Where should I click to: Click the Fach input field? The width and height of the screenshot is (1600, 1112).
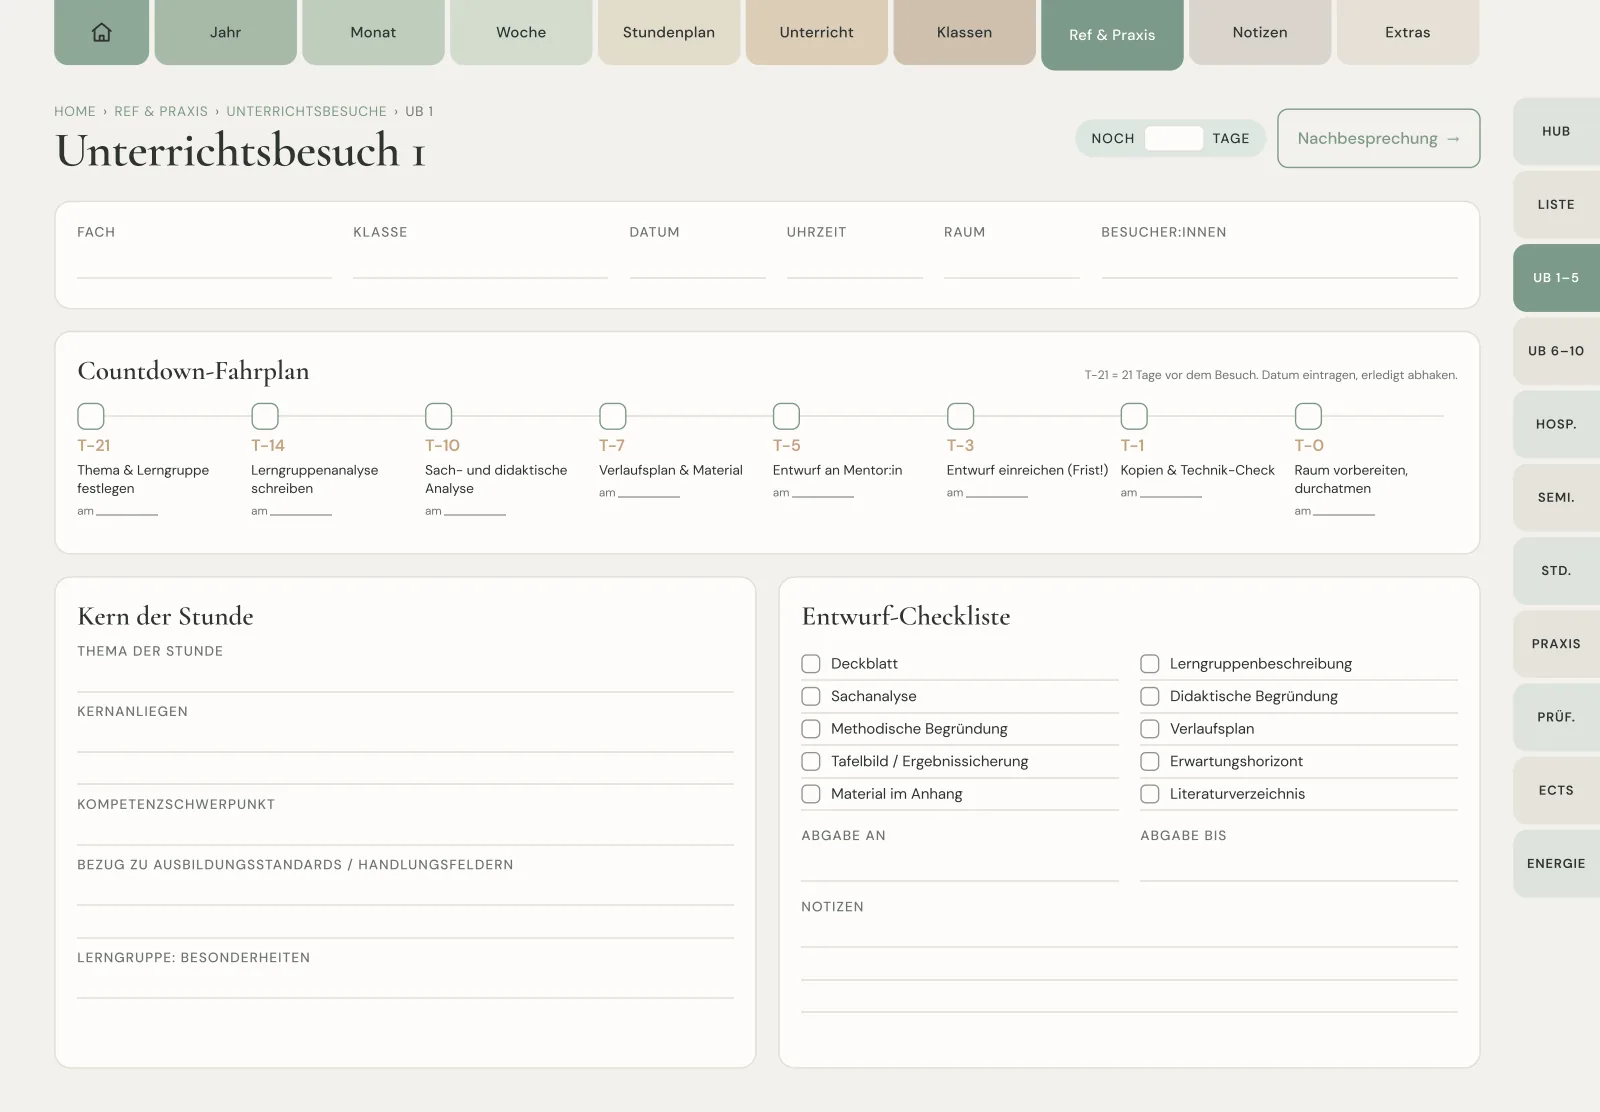pos(204,264)
